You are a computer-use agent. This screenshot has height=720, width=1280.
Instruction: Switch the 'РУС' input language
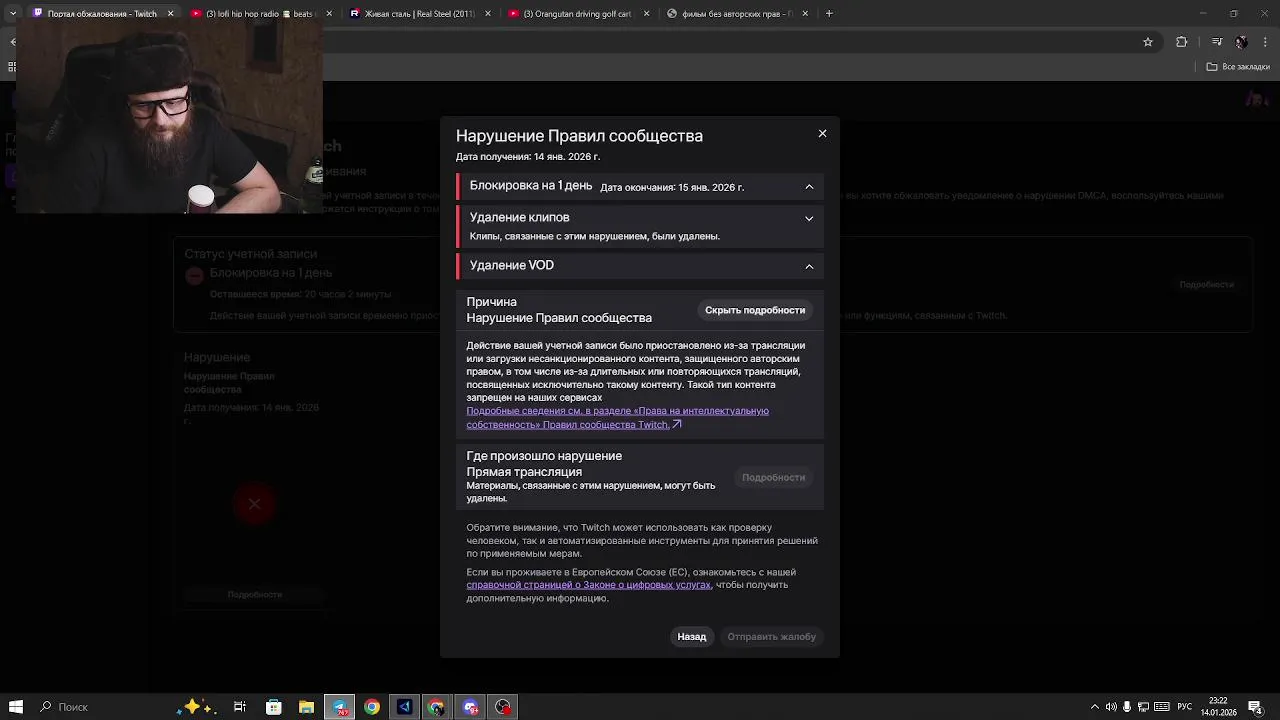click(x=1184, y=707)
